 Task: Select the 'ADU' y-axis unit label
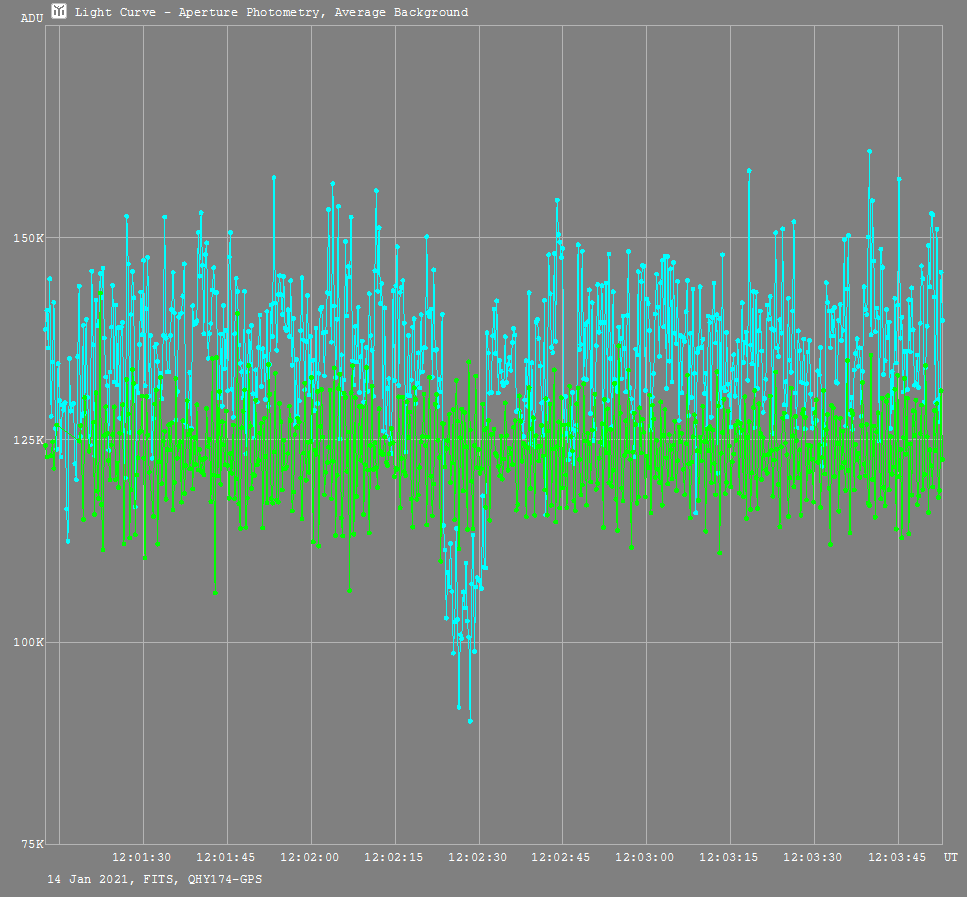(32, 19)
